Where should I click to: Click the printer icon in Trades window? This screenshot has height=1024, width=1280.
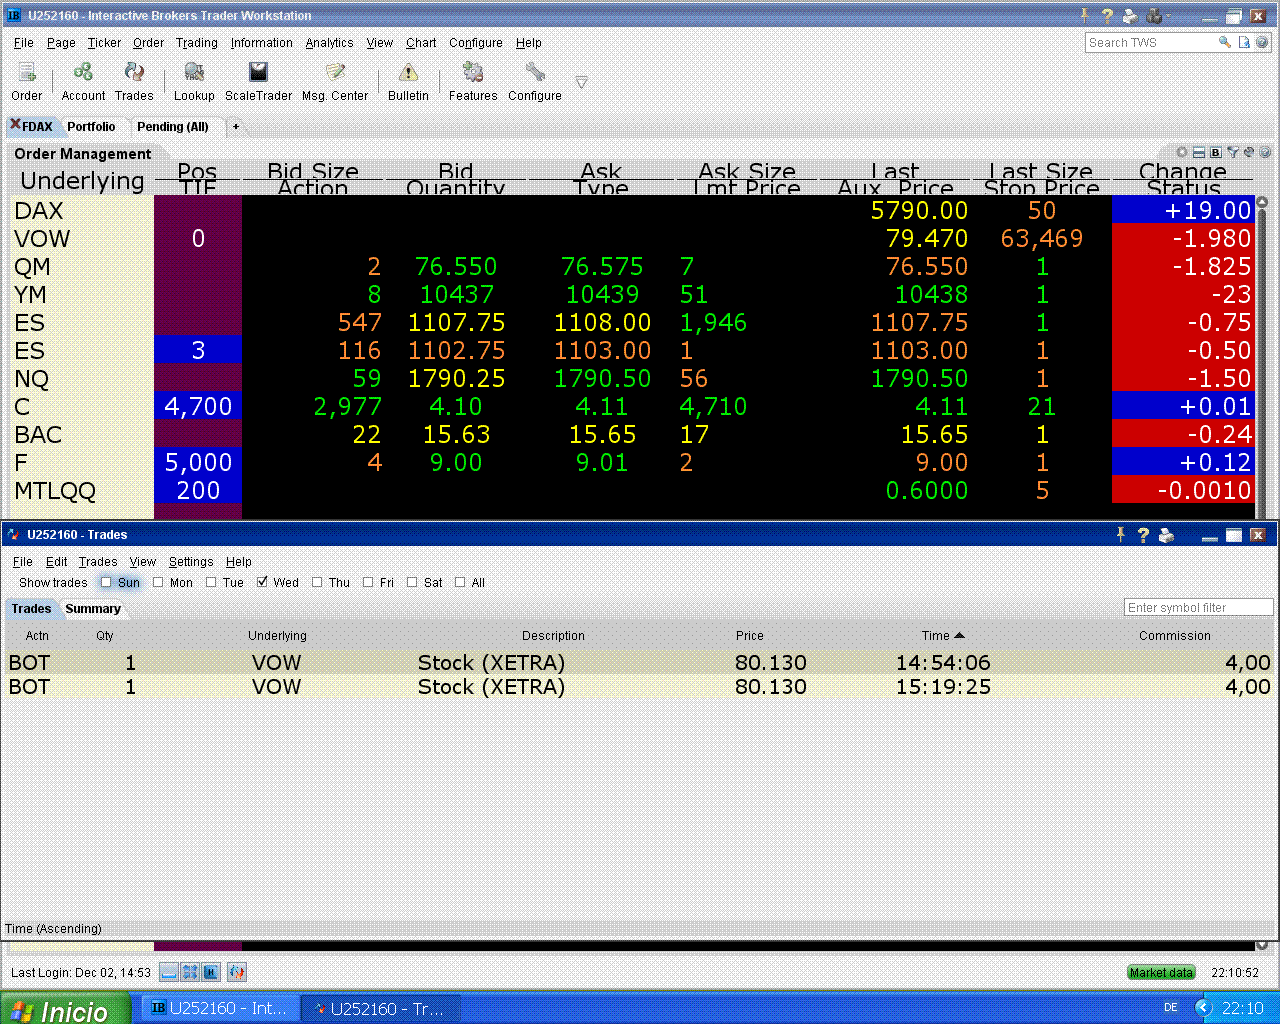tap(1166, 535)
